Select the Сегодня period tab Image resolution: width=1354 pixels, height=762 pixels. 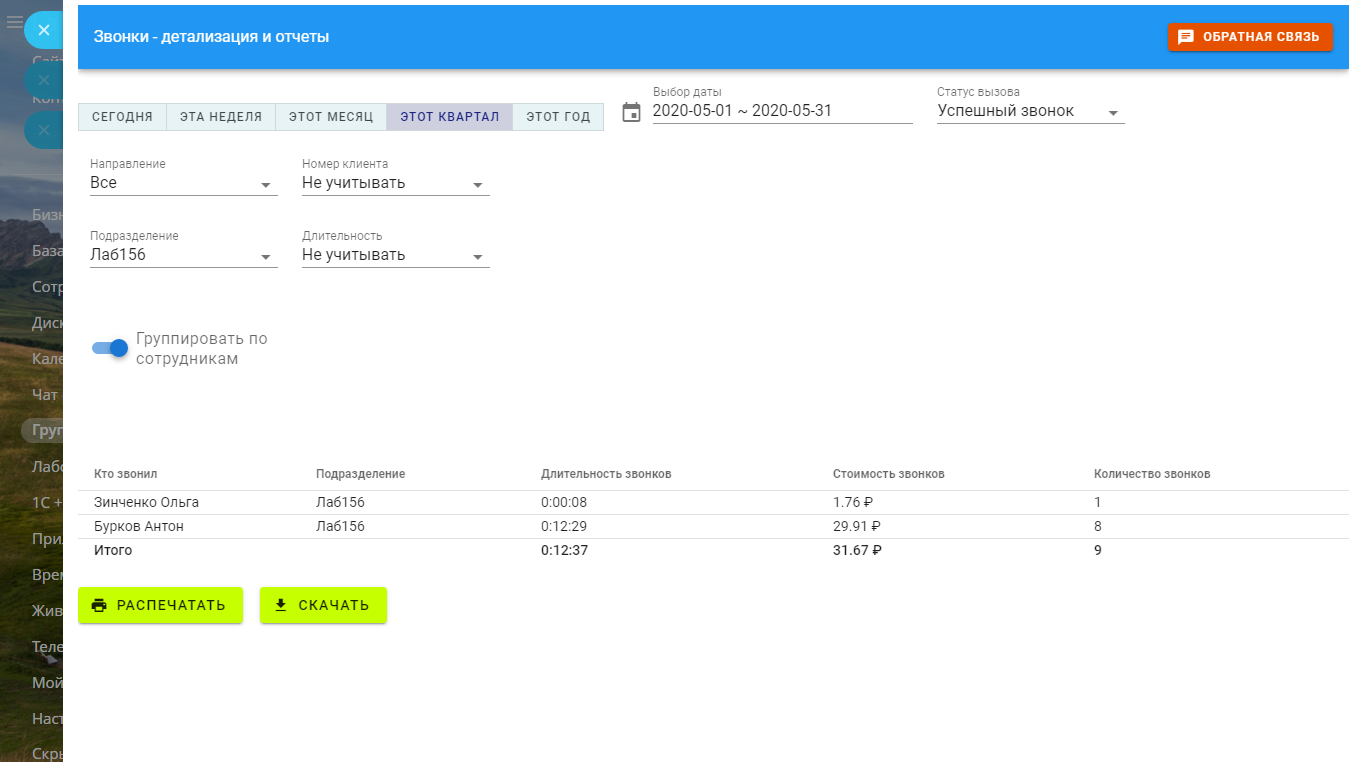(122, 117)
